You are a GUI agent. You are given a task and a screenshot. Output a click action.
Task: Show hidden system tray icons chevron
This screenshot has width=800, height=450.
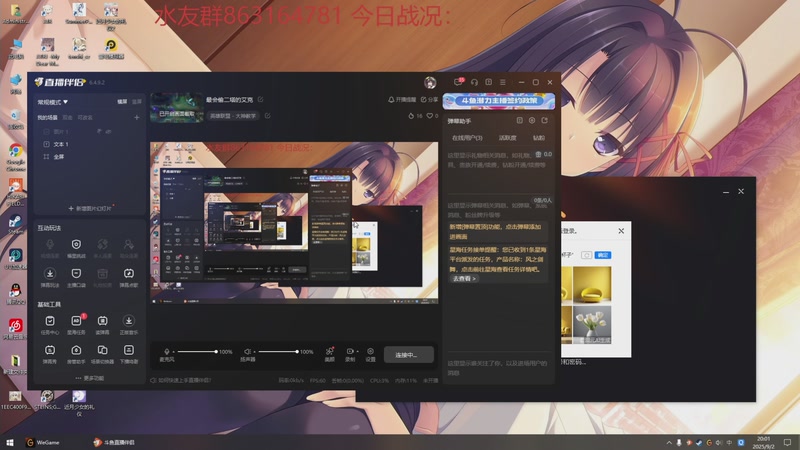click(x=669, y=442)
